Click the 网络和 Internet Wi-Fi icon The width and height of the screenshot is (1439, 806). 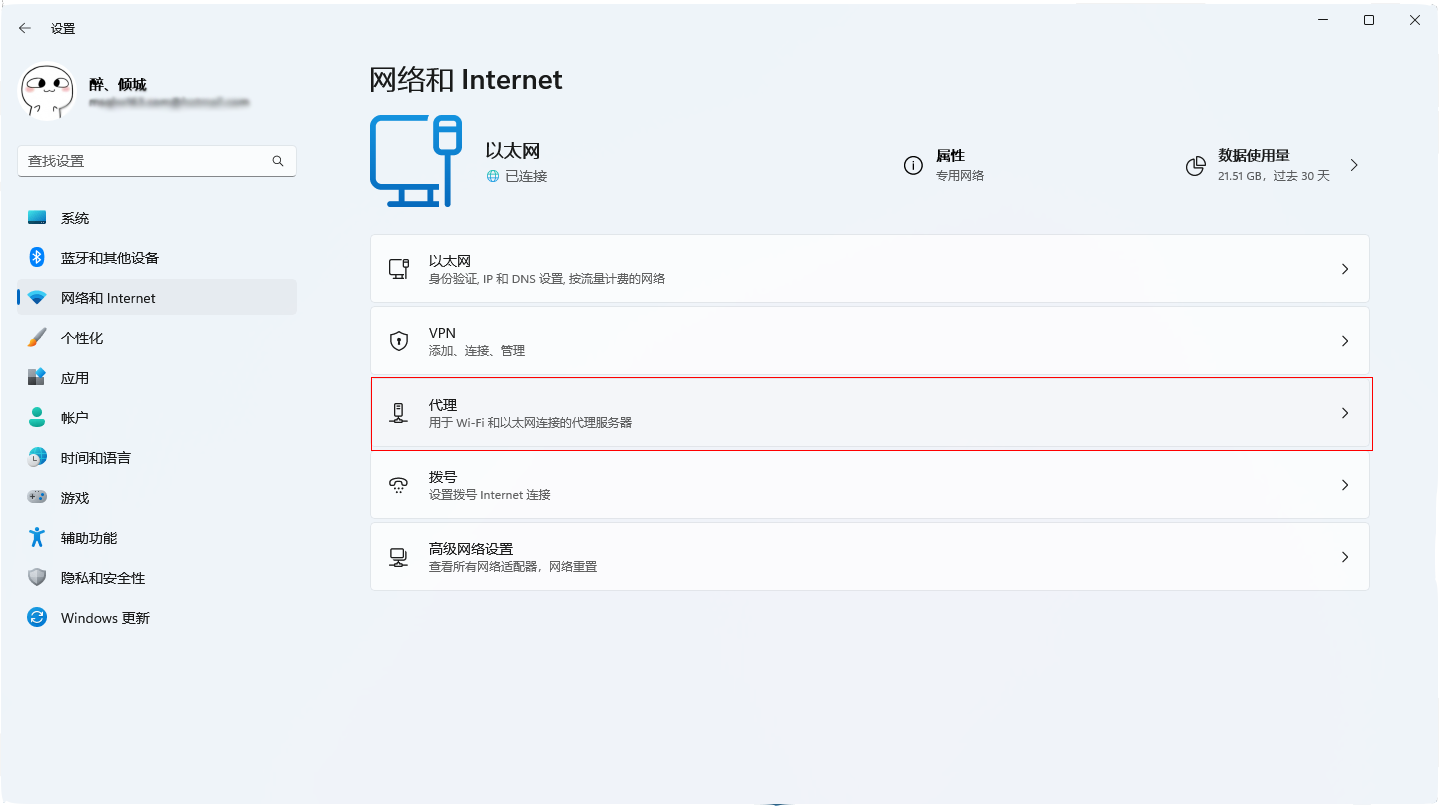click(37, 298)
